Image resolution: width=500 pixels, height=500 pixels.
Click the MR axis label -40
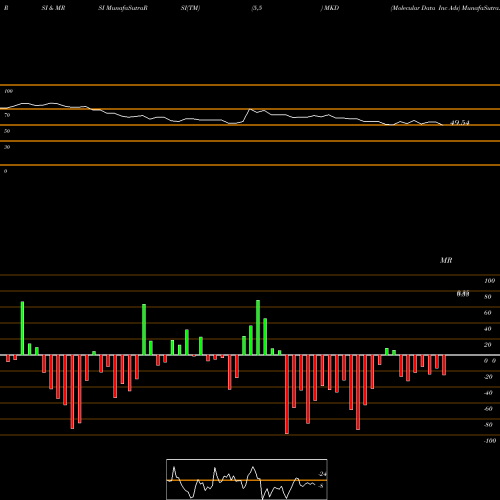[x=488, y=393]
